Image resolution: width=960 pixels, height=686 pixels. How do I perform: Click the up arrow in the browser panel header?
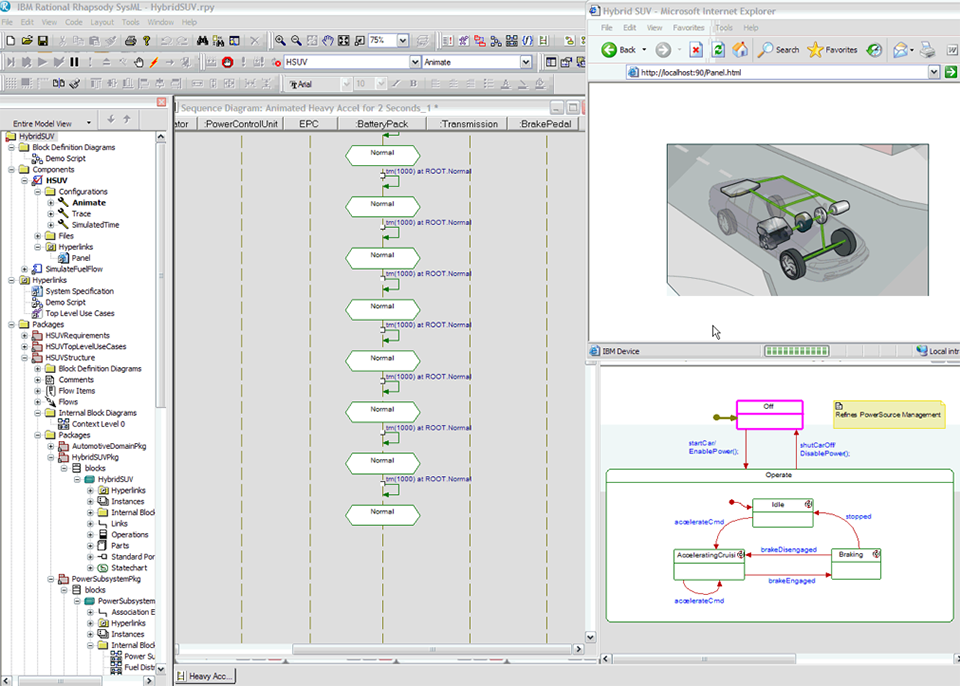pyautogui.click(x=127, y=119)
